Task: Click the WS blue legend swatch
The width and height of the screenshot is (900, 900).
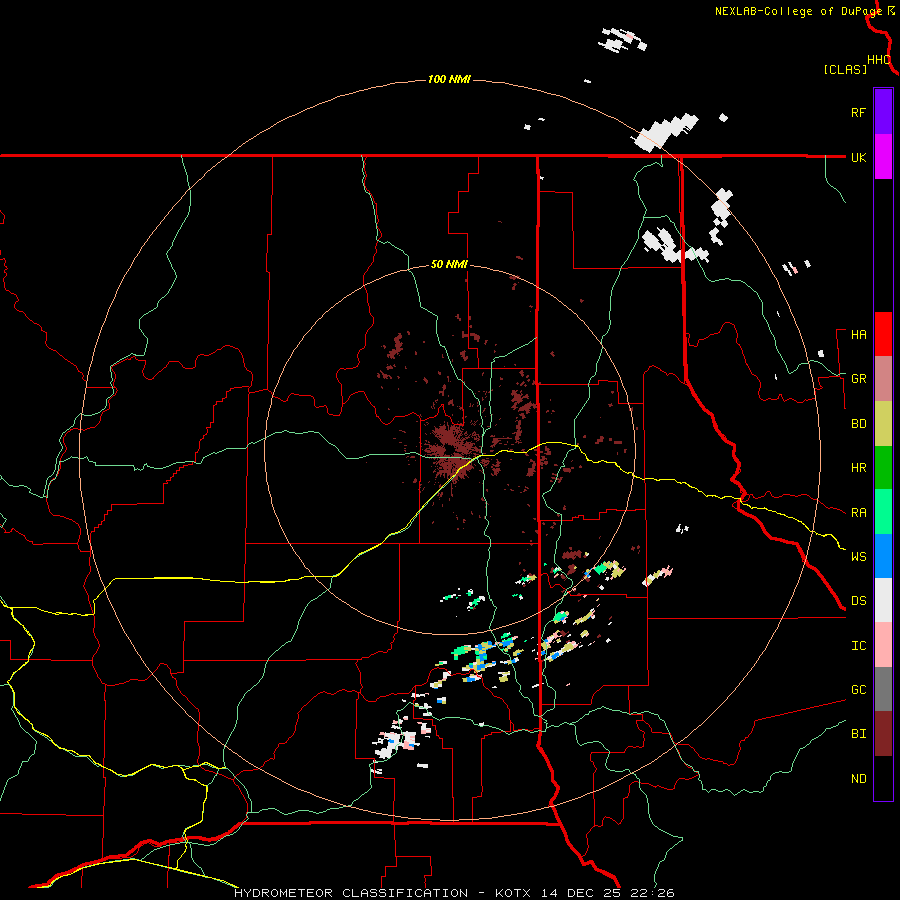Action: point(883,556)
